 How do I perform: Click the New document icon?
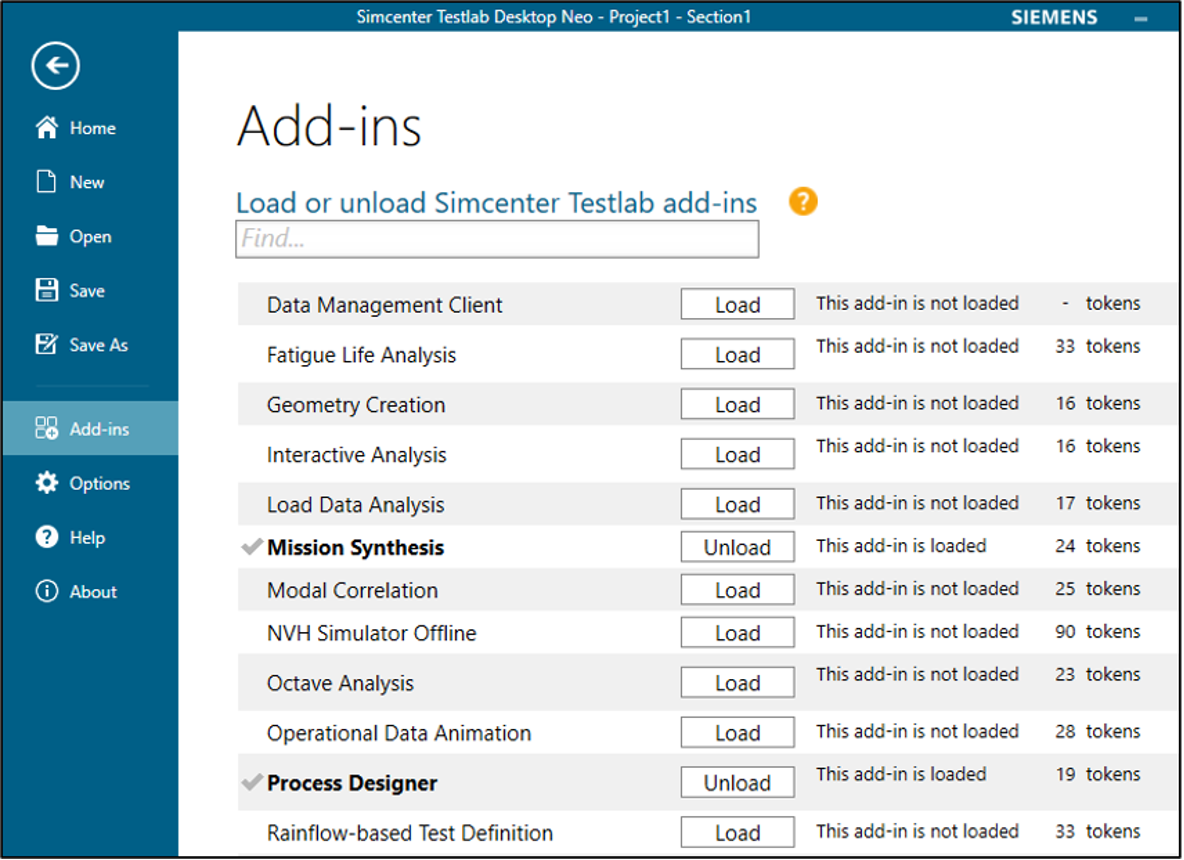pos(46,182)
